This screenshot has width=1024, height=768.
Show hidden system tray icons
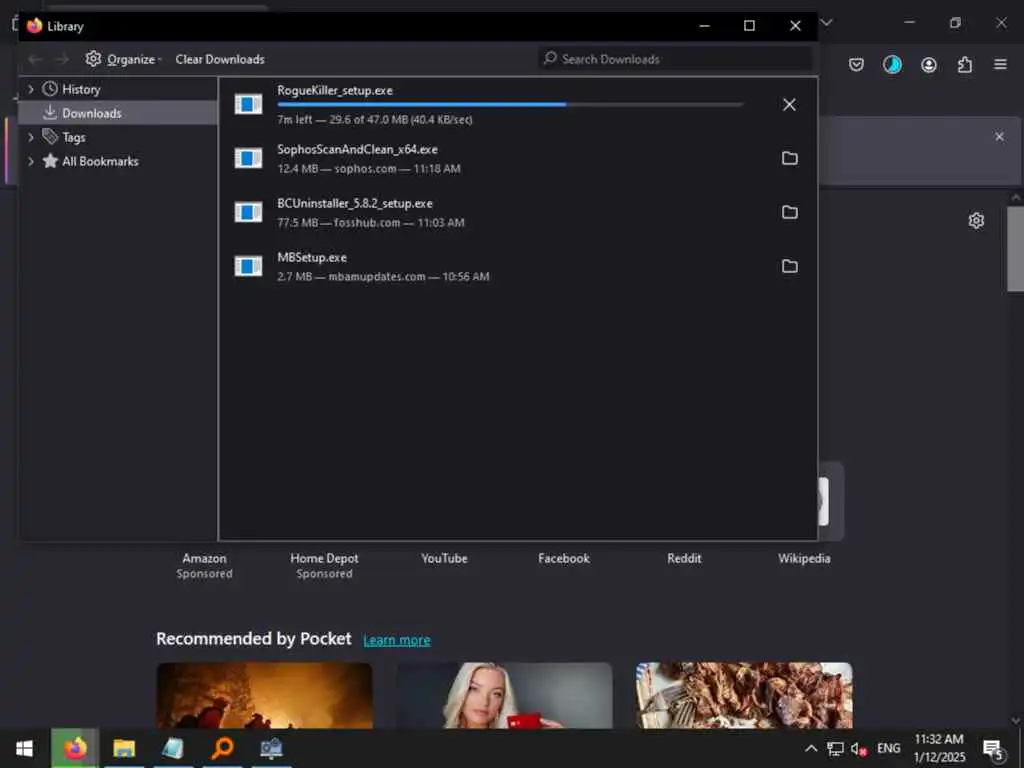pos(810,748)
